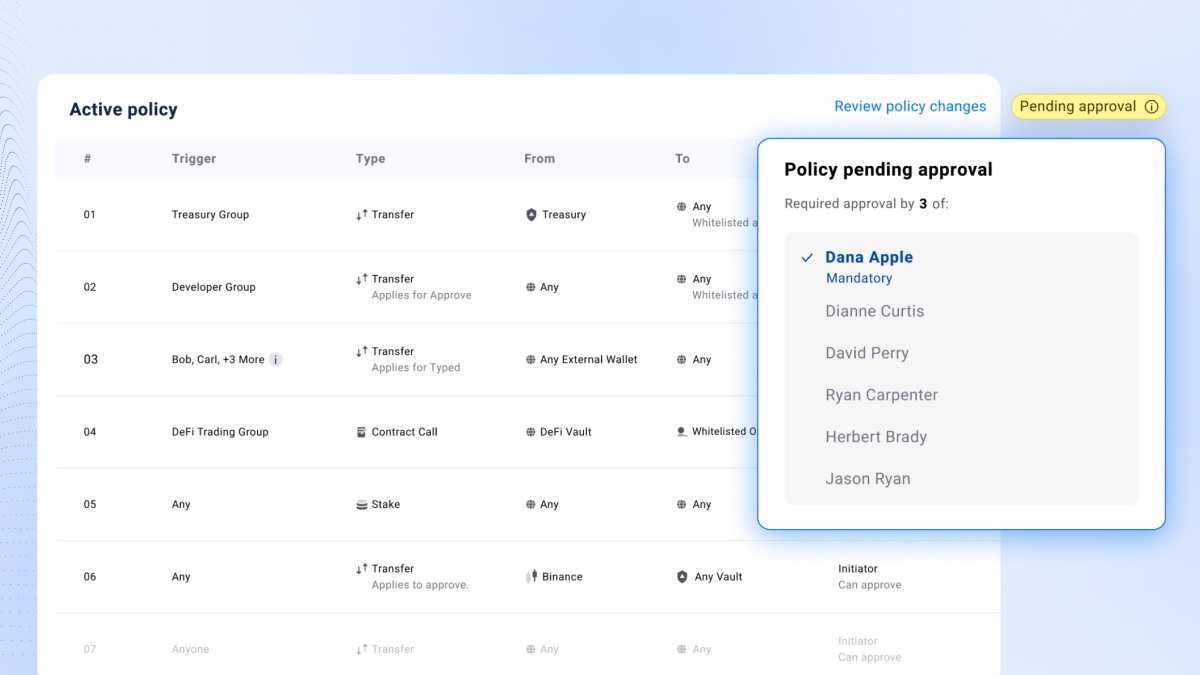
Task: Click the Policy pending approval title
Action: 888,169
